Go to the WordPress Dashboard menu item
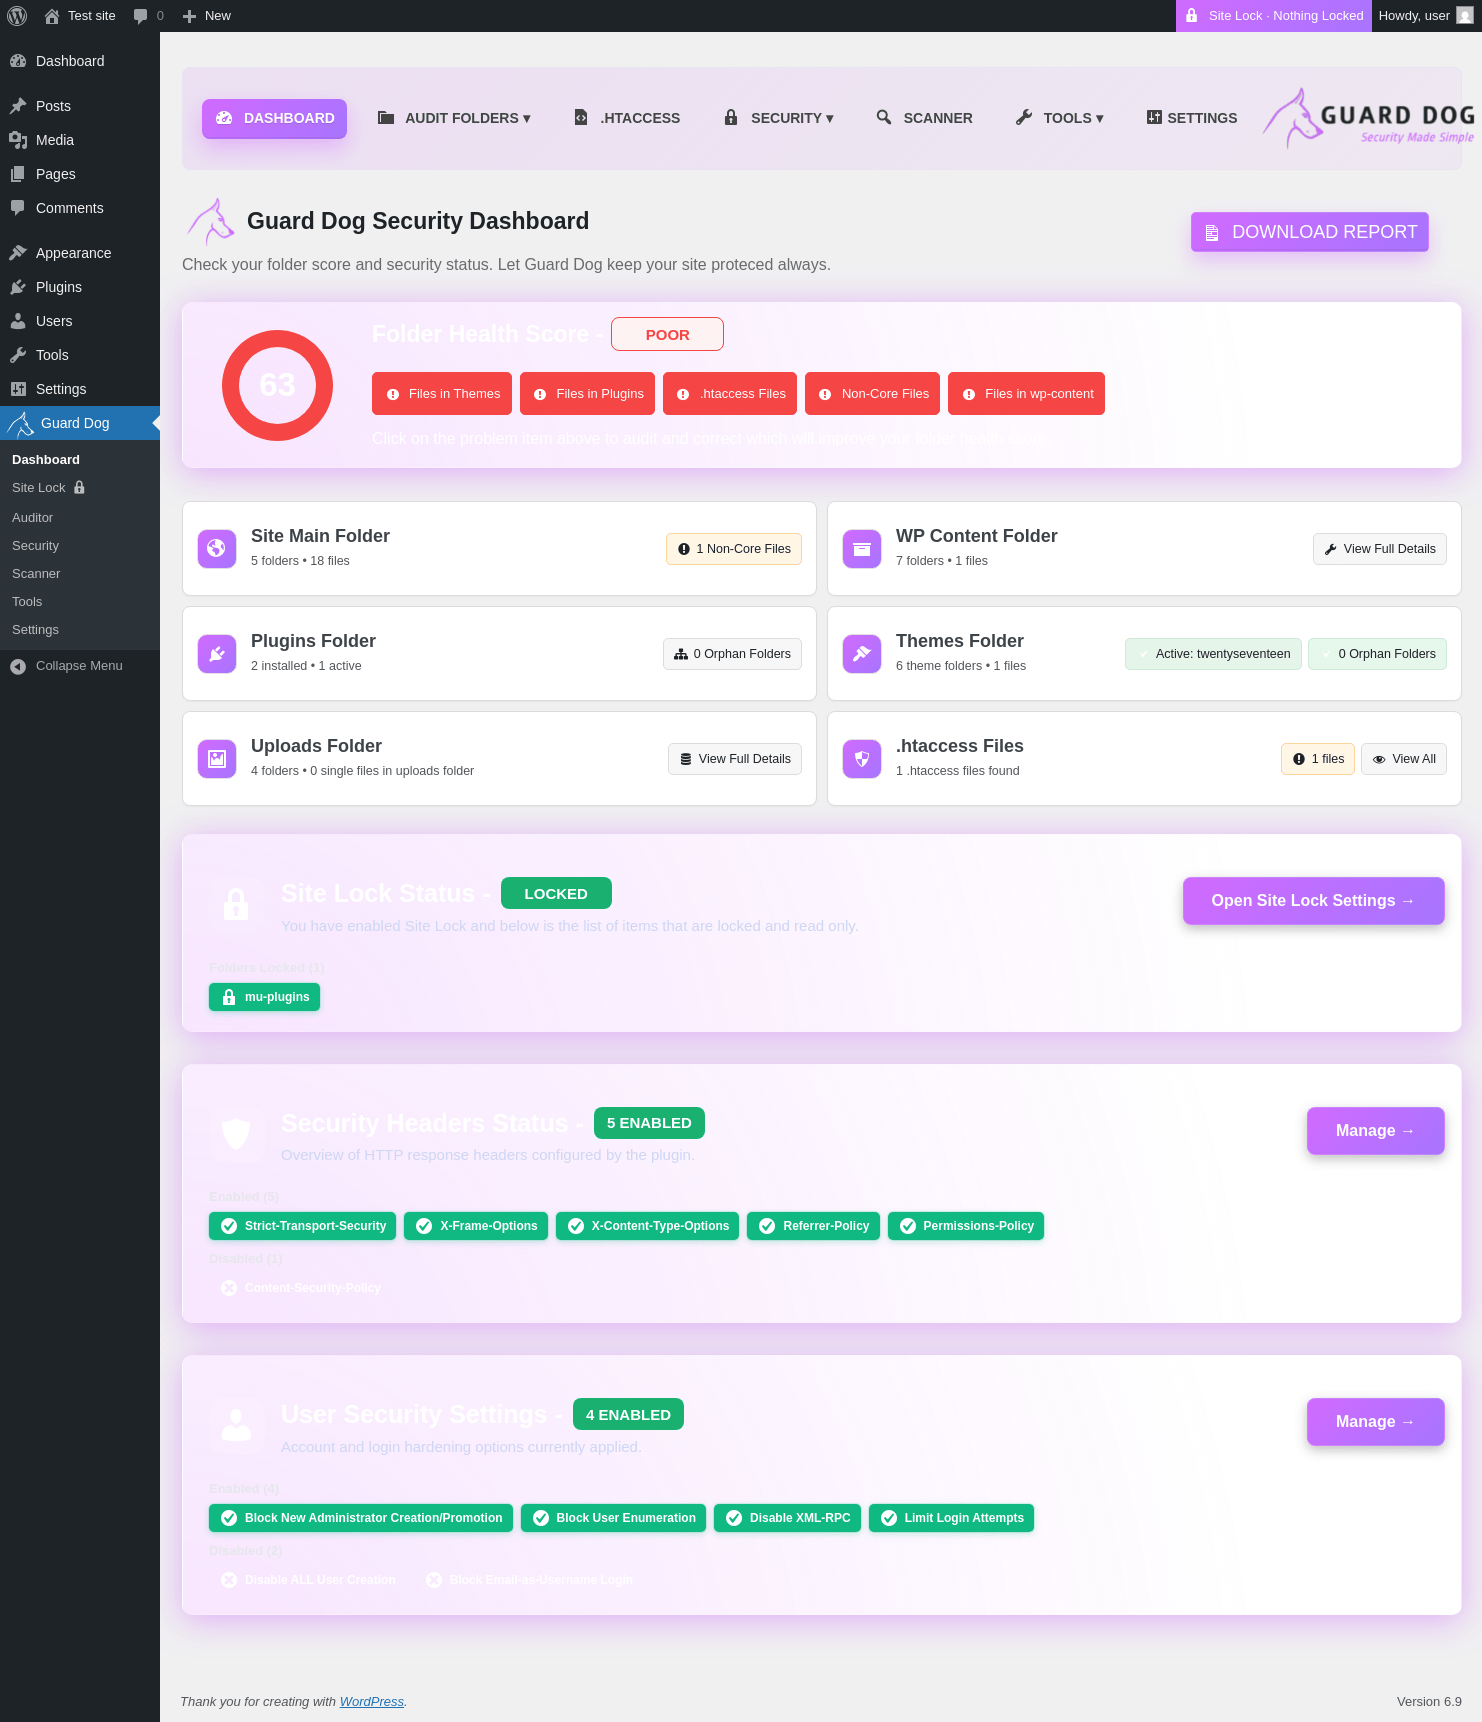The height and width of the screenshot is (1722, 1482). click(80, 61)
